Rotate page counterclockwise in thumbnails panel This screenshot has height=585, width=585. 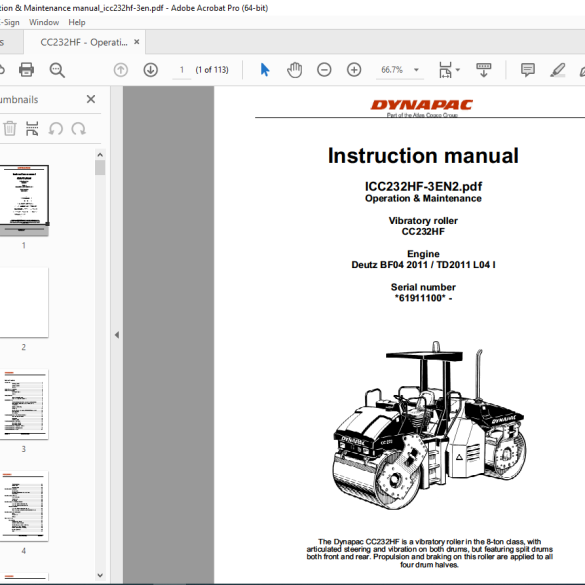56,129
